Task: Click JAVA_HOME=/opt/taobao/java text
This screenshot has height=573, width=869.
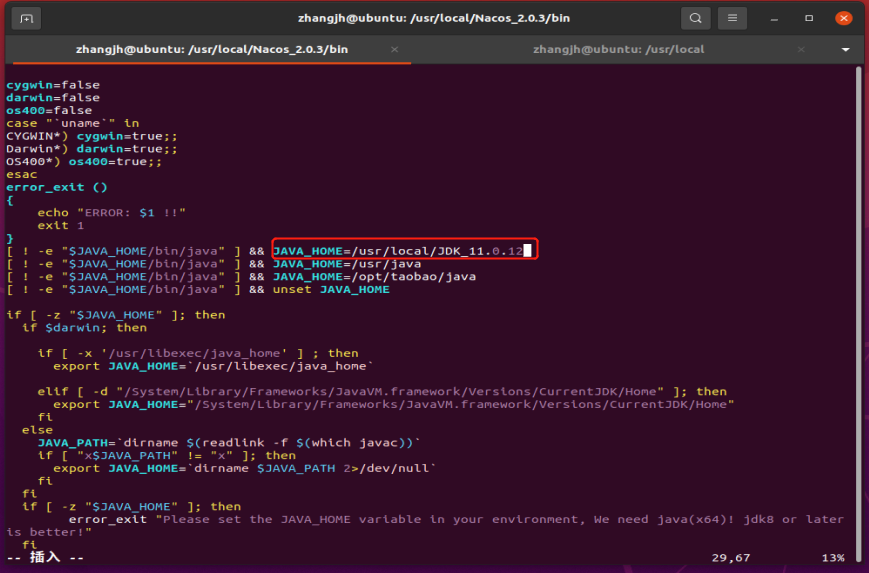Action: (374, 277)
